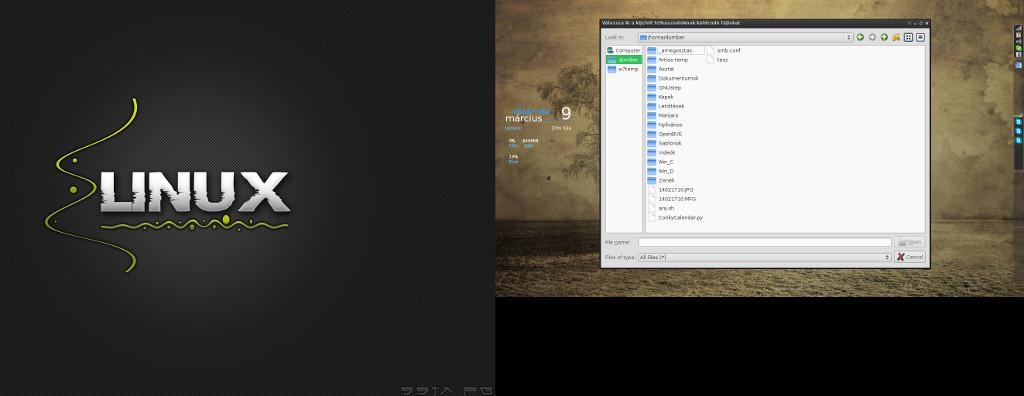Select the Letöltések folder
1024x396 pixels.
(x=666, y=106)
